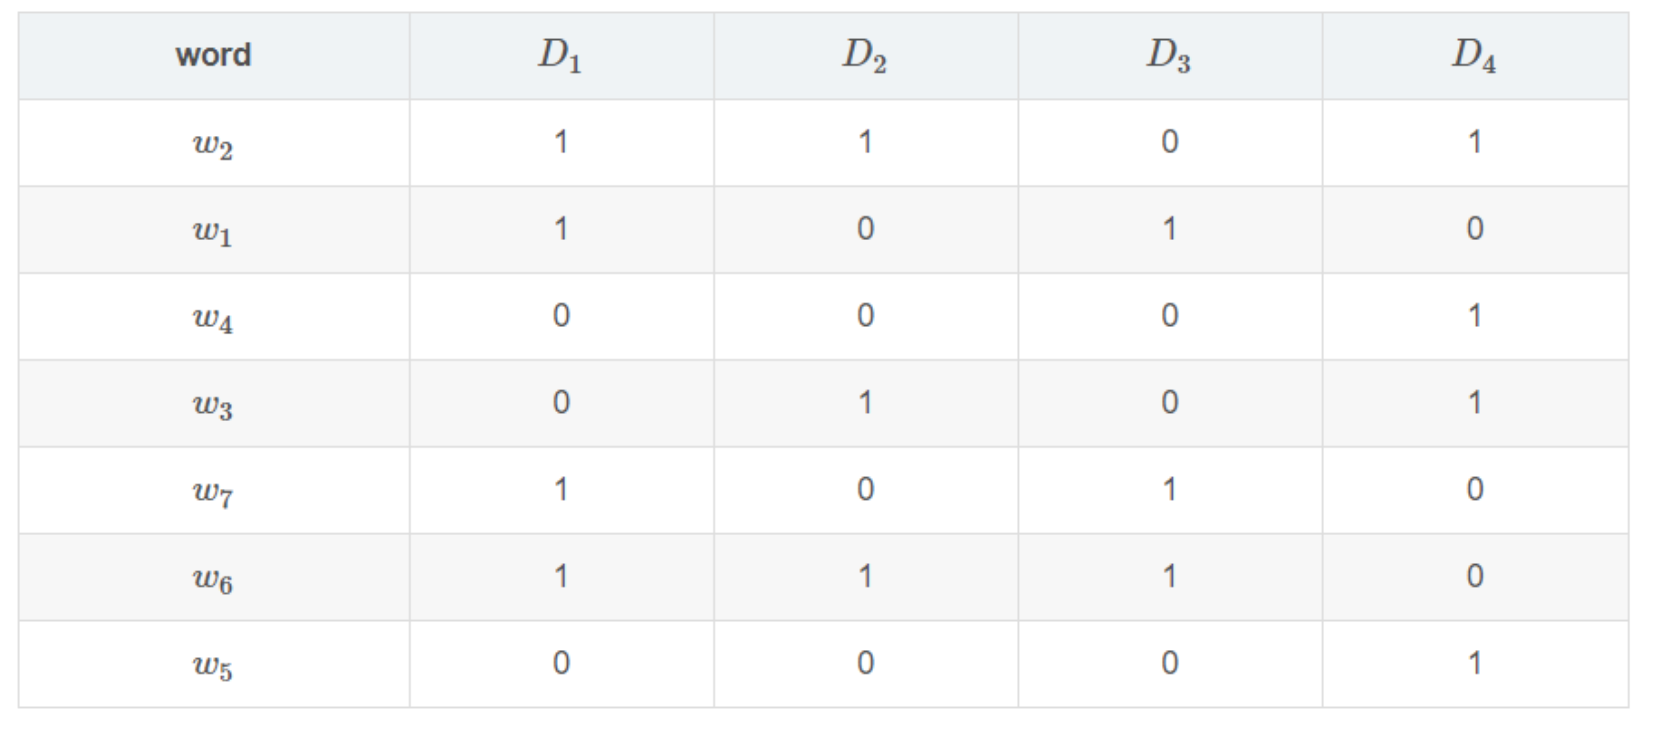Select the D2 cell for w3
The width and height of the screenshot is (1658, 734).
865,403
